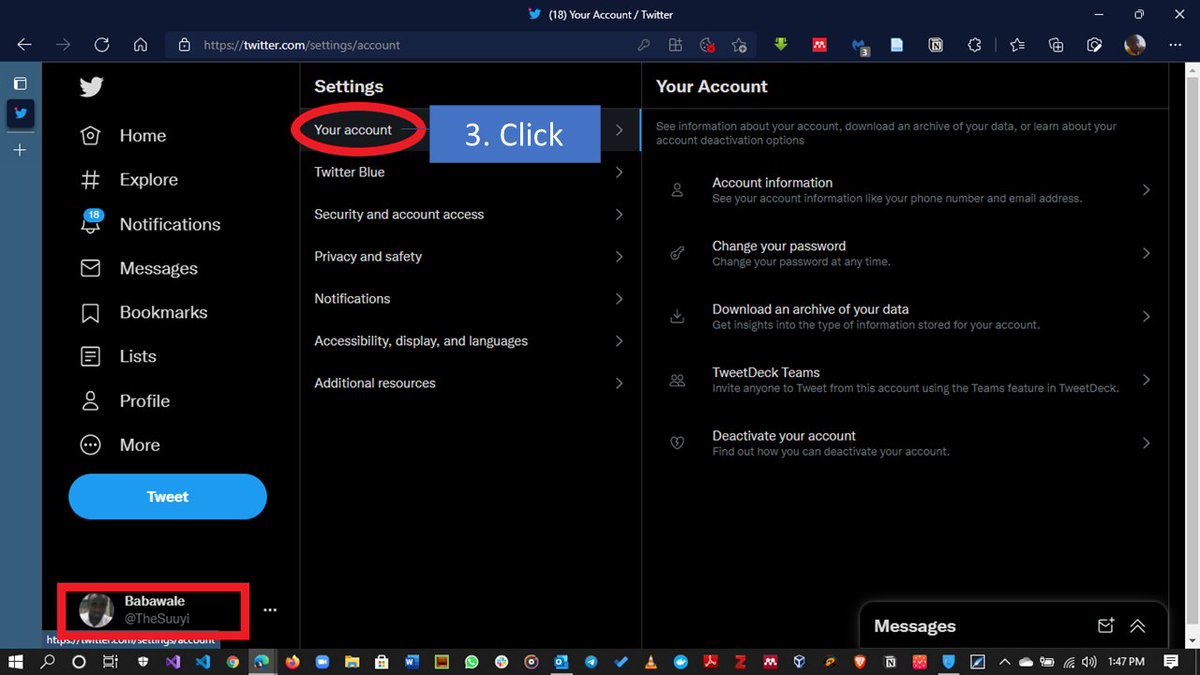Expand Additional resources chevron
Screen dimensions: 1200x675
click(x=619, y=383)
